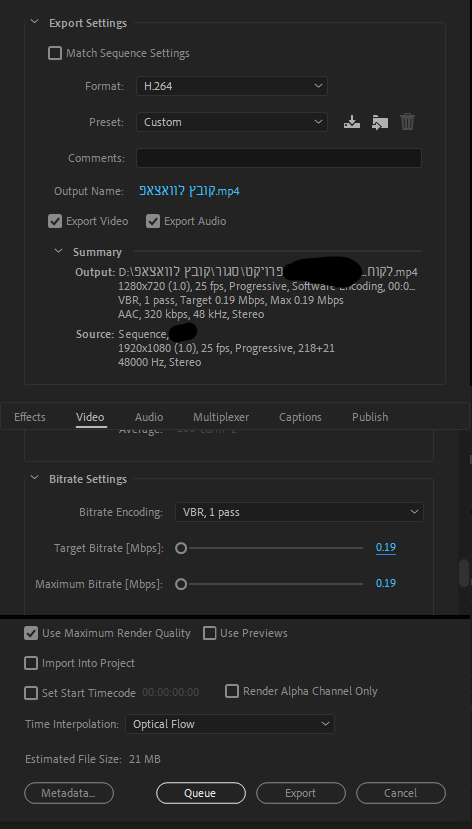This screenshot has height=829, width=472.
Task: Collapse the Bitrate Settings section
Action: click(x=34, y=478)
